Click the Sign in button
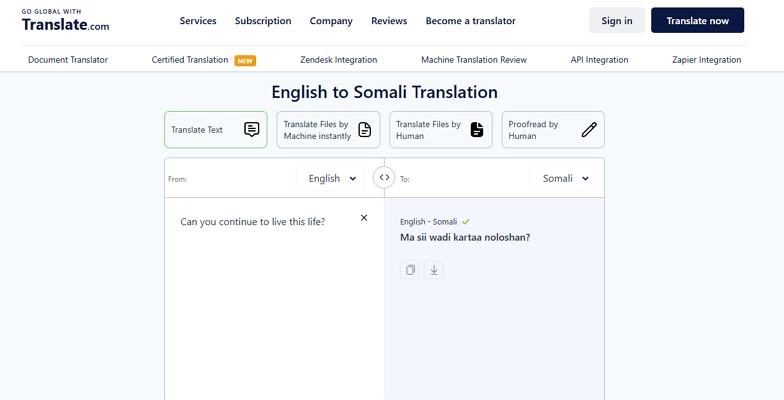 point(616,20)
